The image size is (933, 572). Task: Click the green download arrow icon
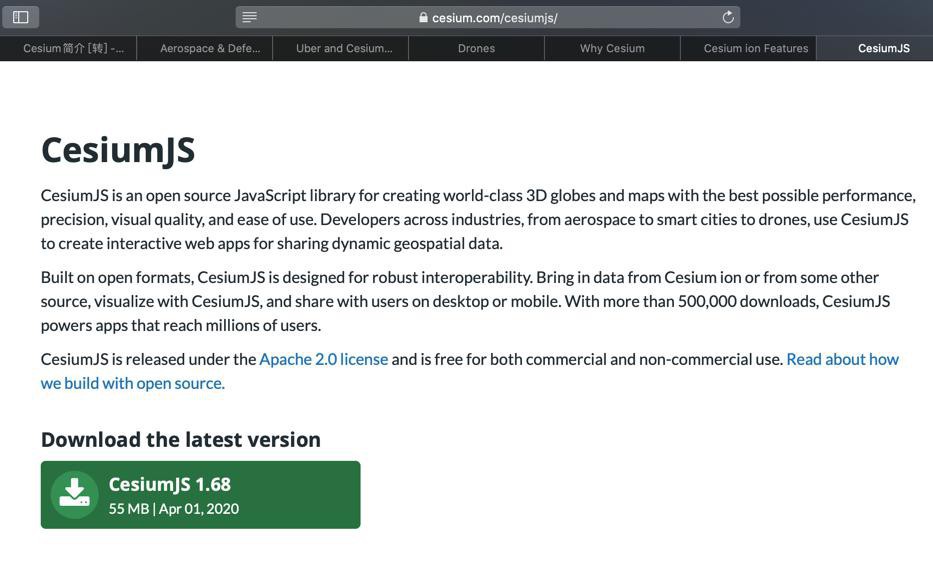(74, 494)
